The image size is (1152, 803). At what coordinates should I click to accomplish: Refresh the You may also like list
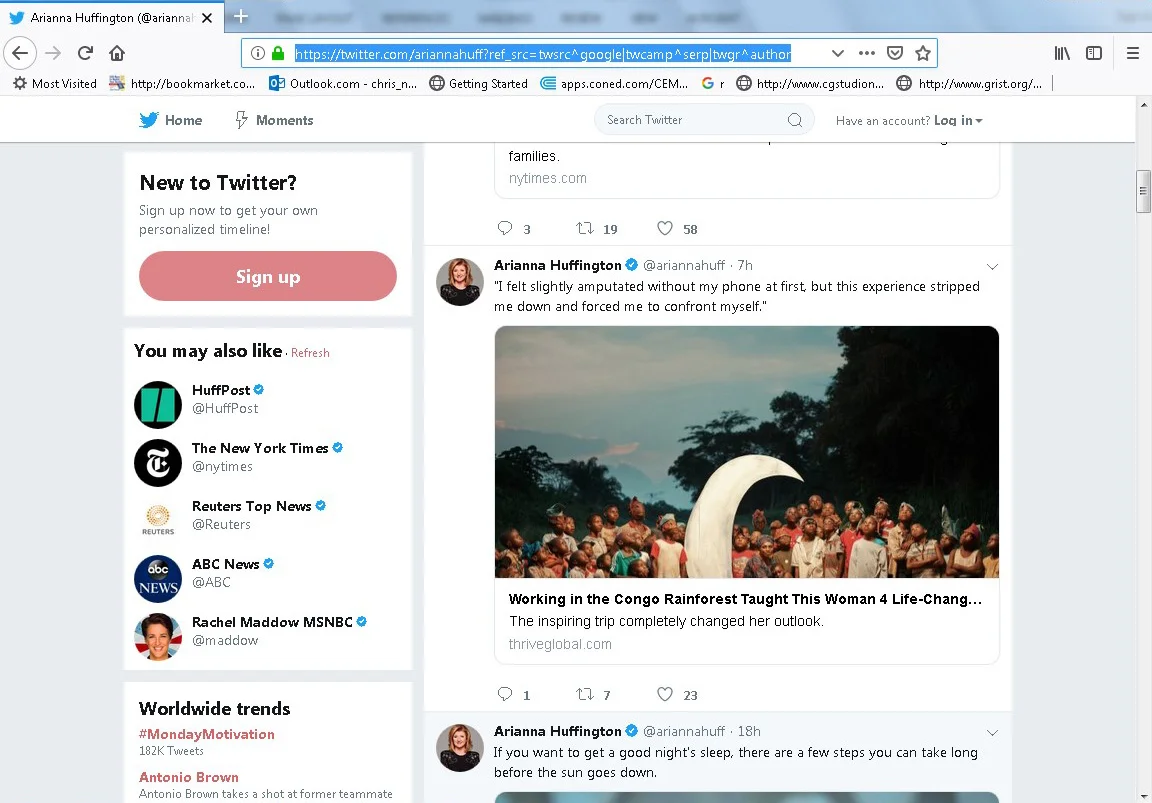[310, 353]
